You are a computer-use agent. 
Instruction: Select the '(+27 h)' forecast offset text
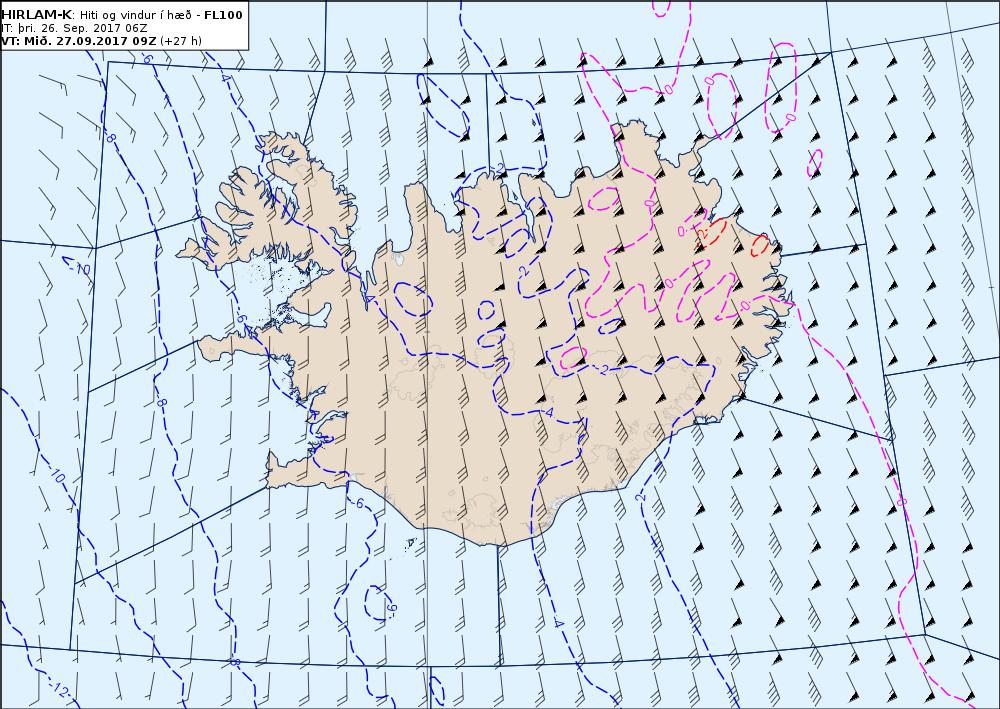180,41
